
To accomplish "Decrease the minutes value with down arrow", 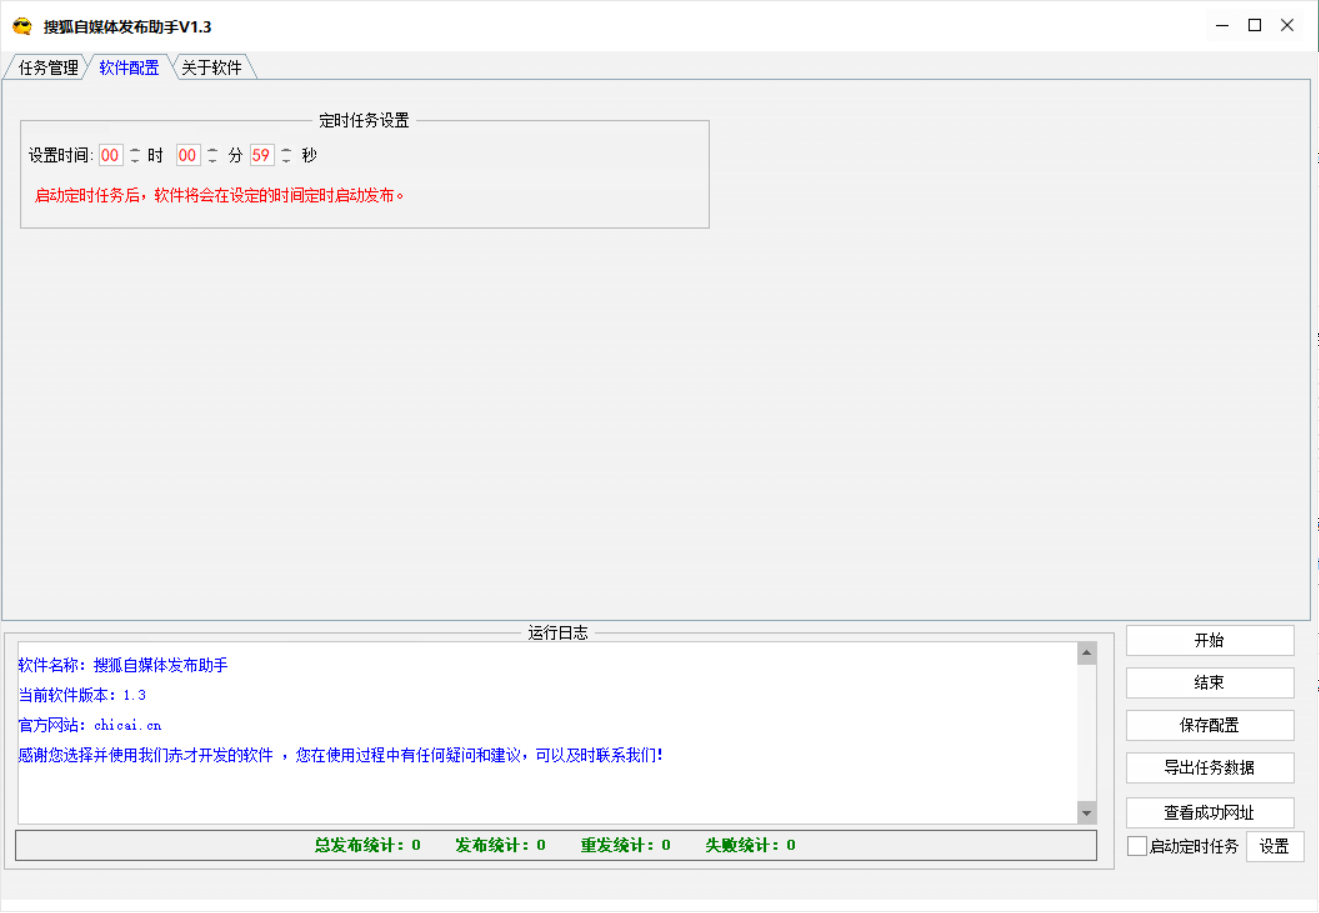I will 212,160.
